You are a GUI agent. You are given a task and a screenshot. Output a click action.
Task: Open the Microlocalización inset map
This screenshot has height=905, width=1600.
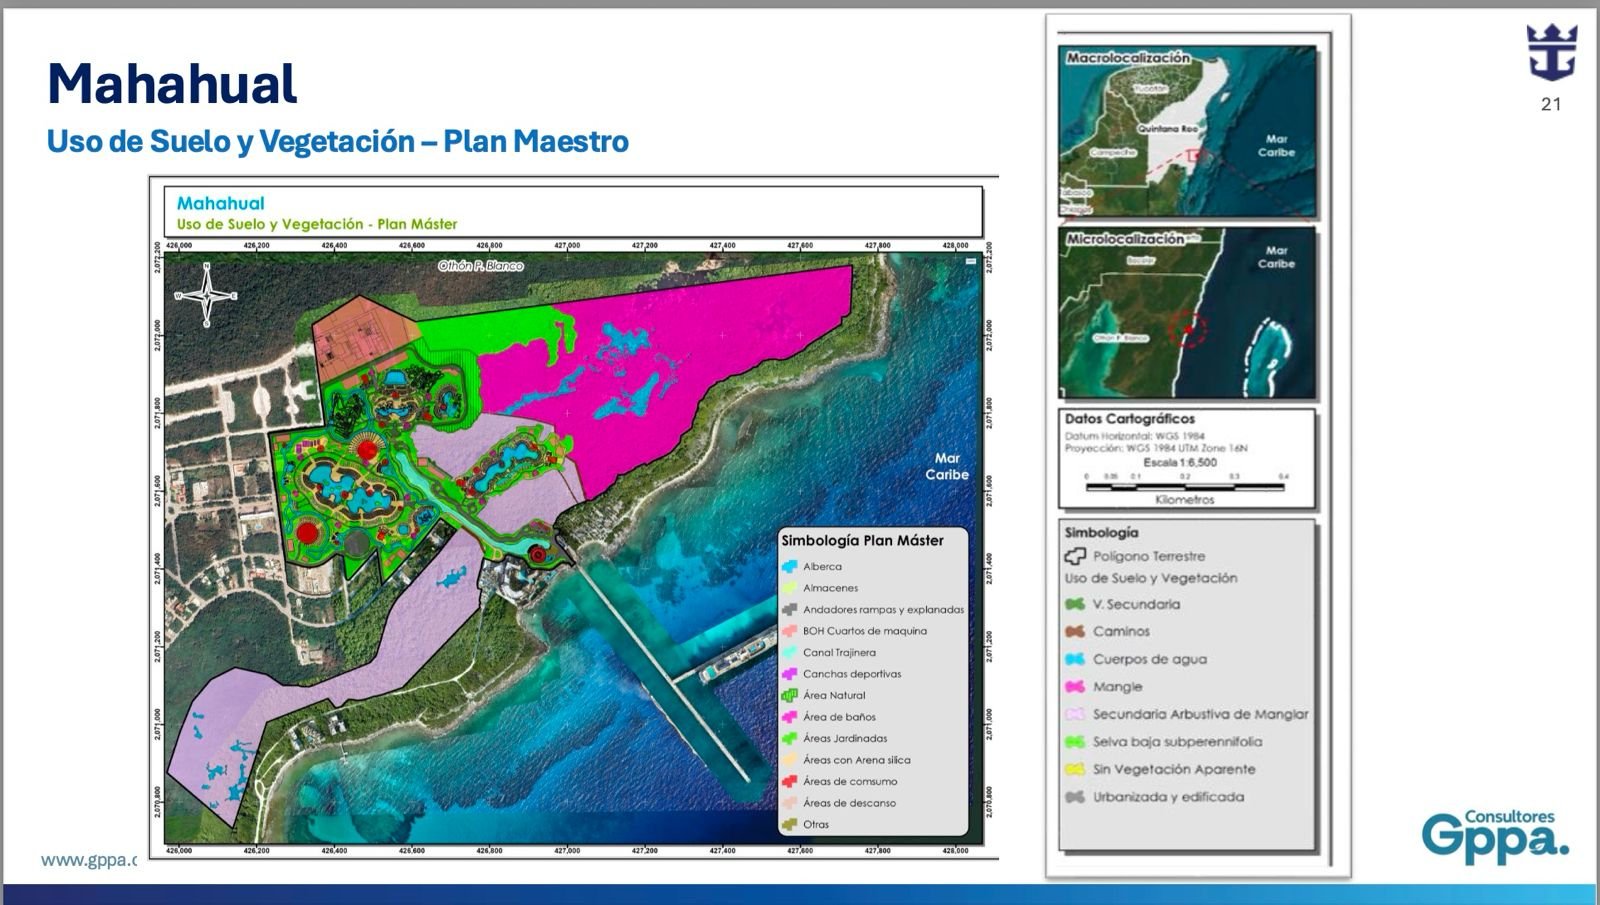coord(1187,314)
